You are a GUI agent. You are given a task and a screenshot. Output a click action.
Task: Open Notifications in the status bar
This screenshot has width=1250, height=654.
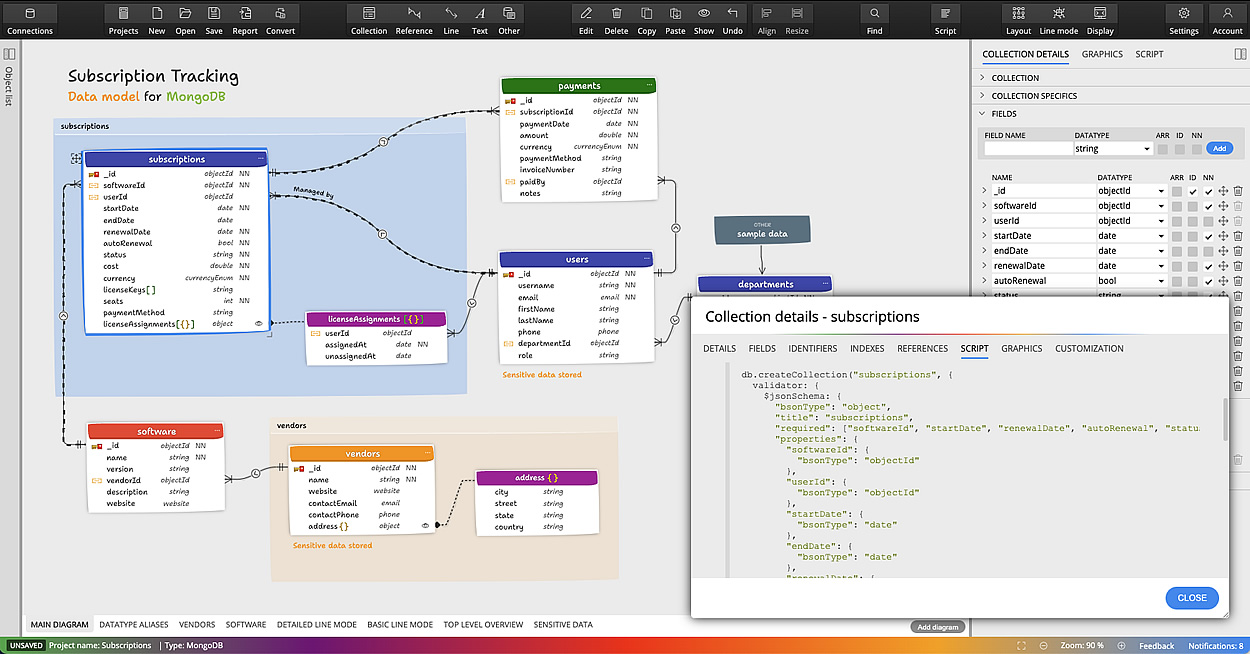click(1216, 646)
